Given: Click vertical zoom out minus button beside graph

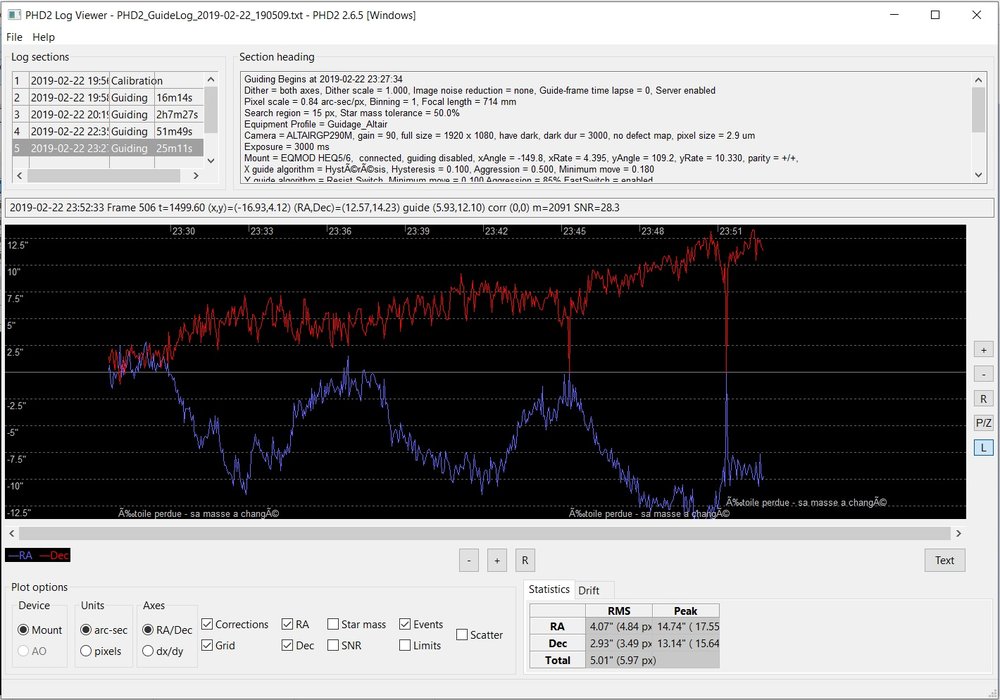Looking at the screenshot, I should point(983,374).
